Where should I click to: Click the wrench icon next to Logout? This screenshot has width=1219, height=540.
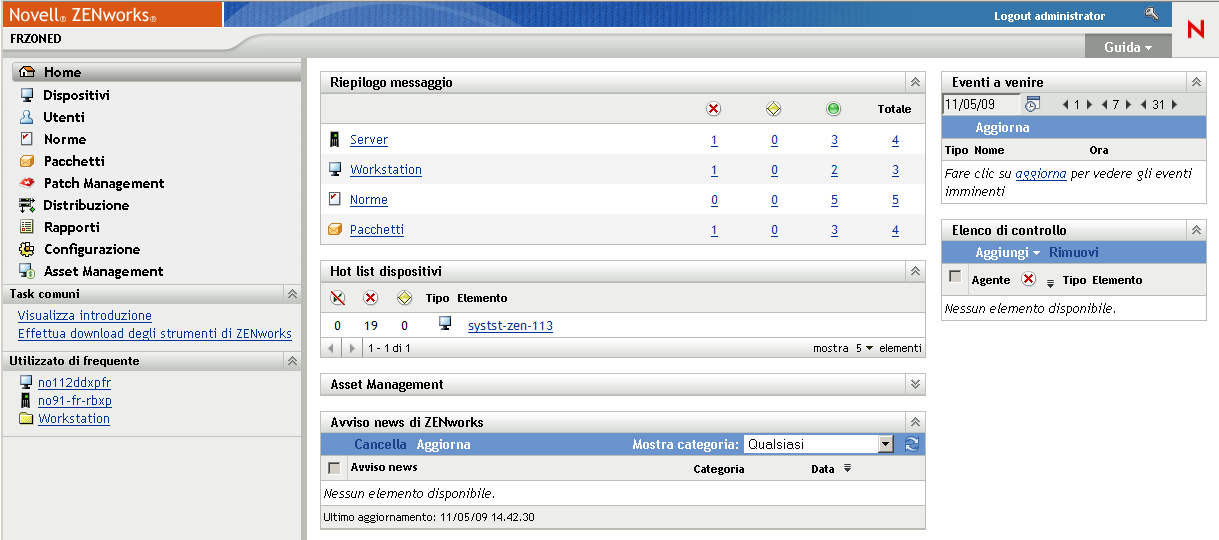pyautogui.click(x=1151, y=14)
